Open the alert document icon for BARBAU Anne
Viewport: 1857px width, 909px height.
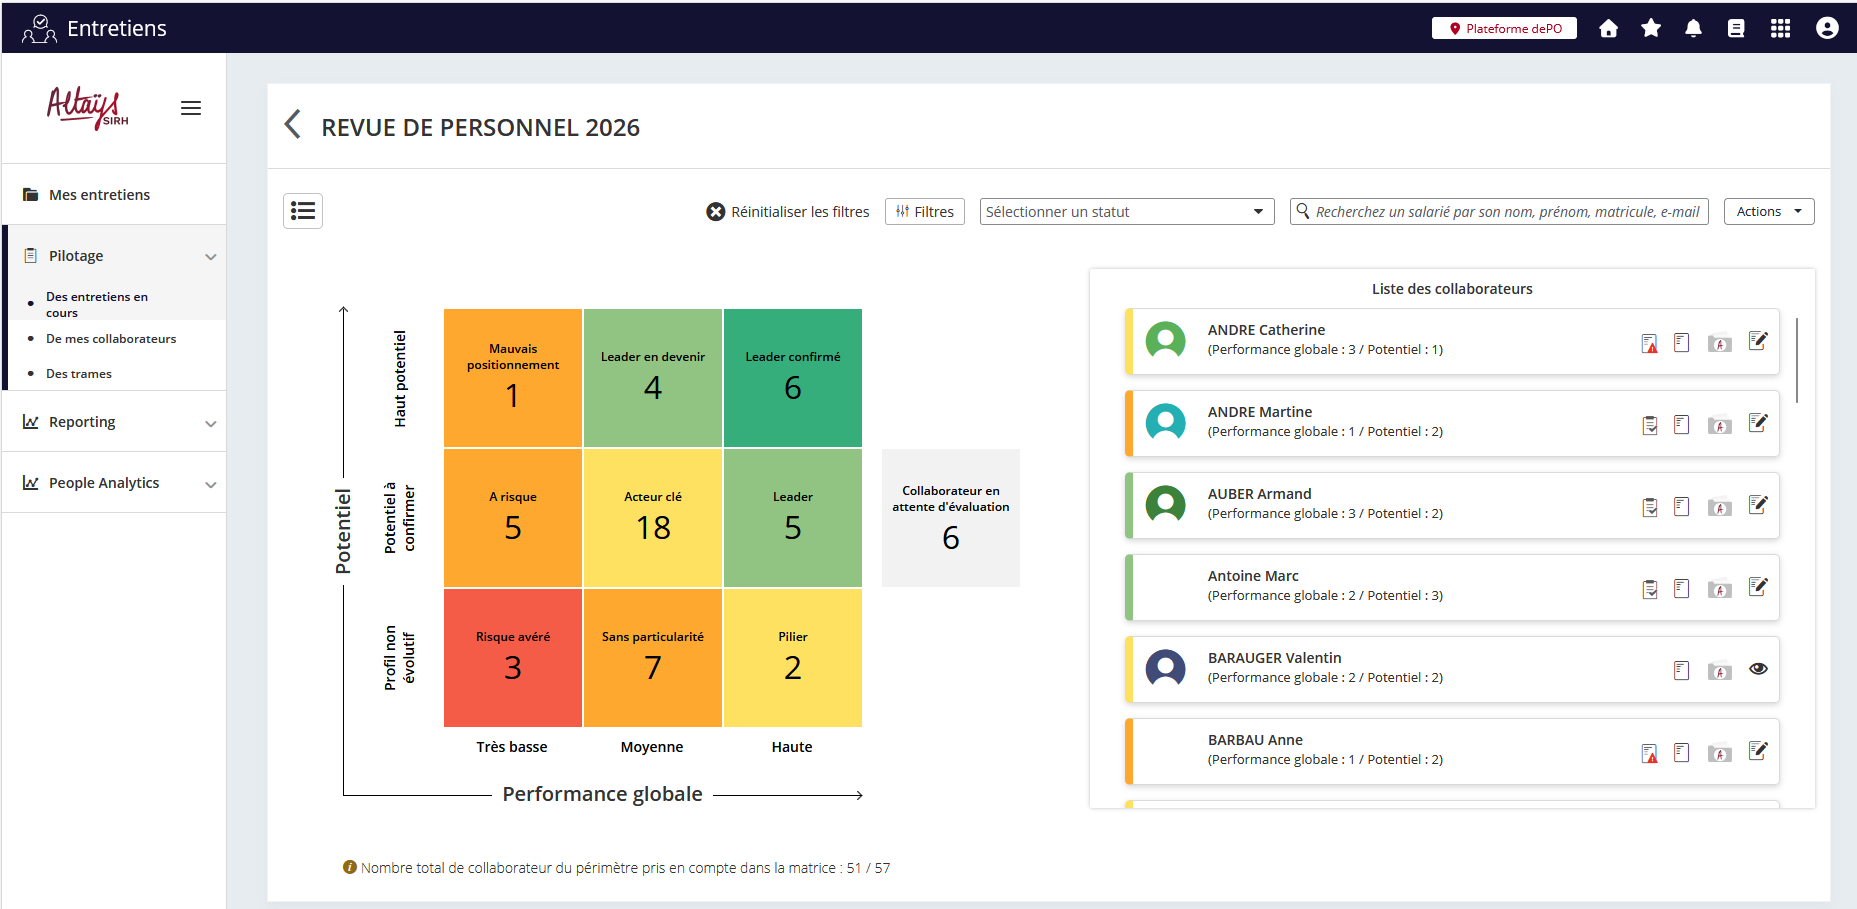point(1649,752)
